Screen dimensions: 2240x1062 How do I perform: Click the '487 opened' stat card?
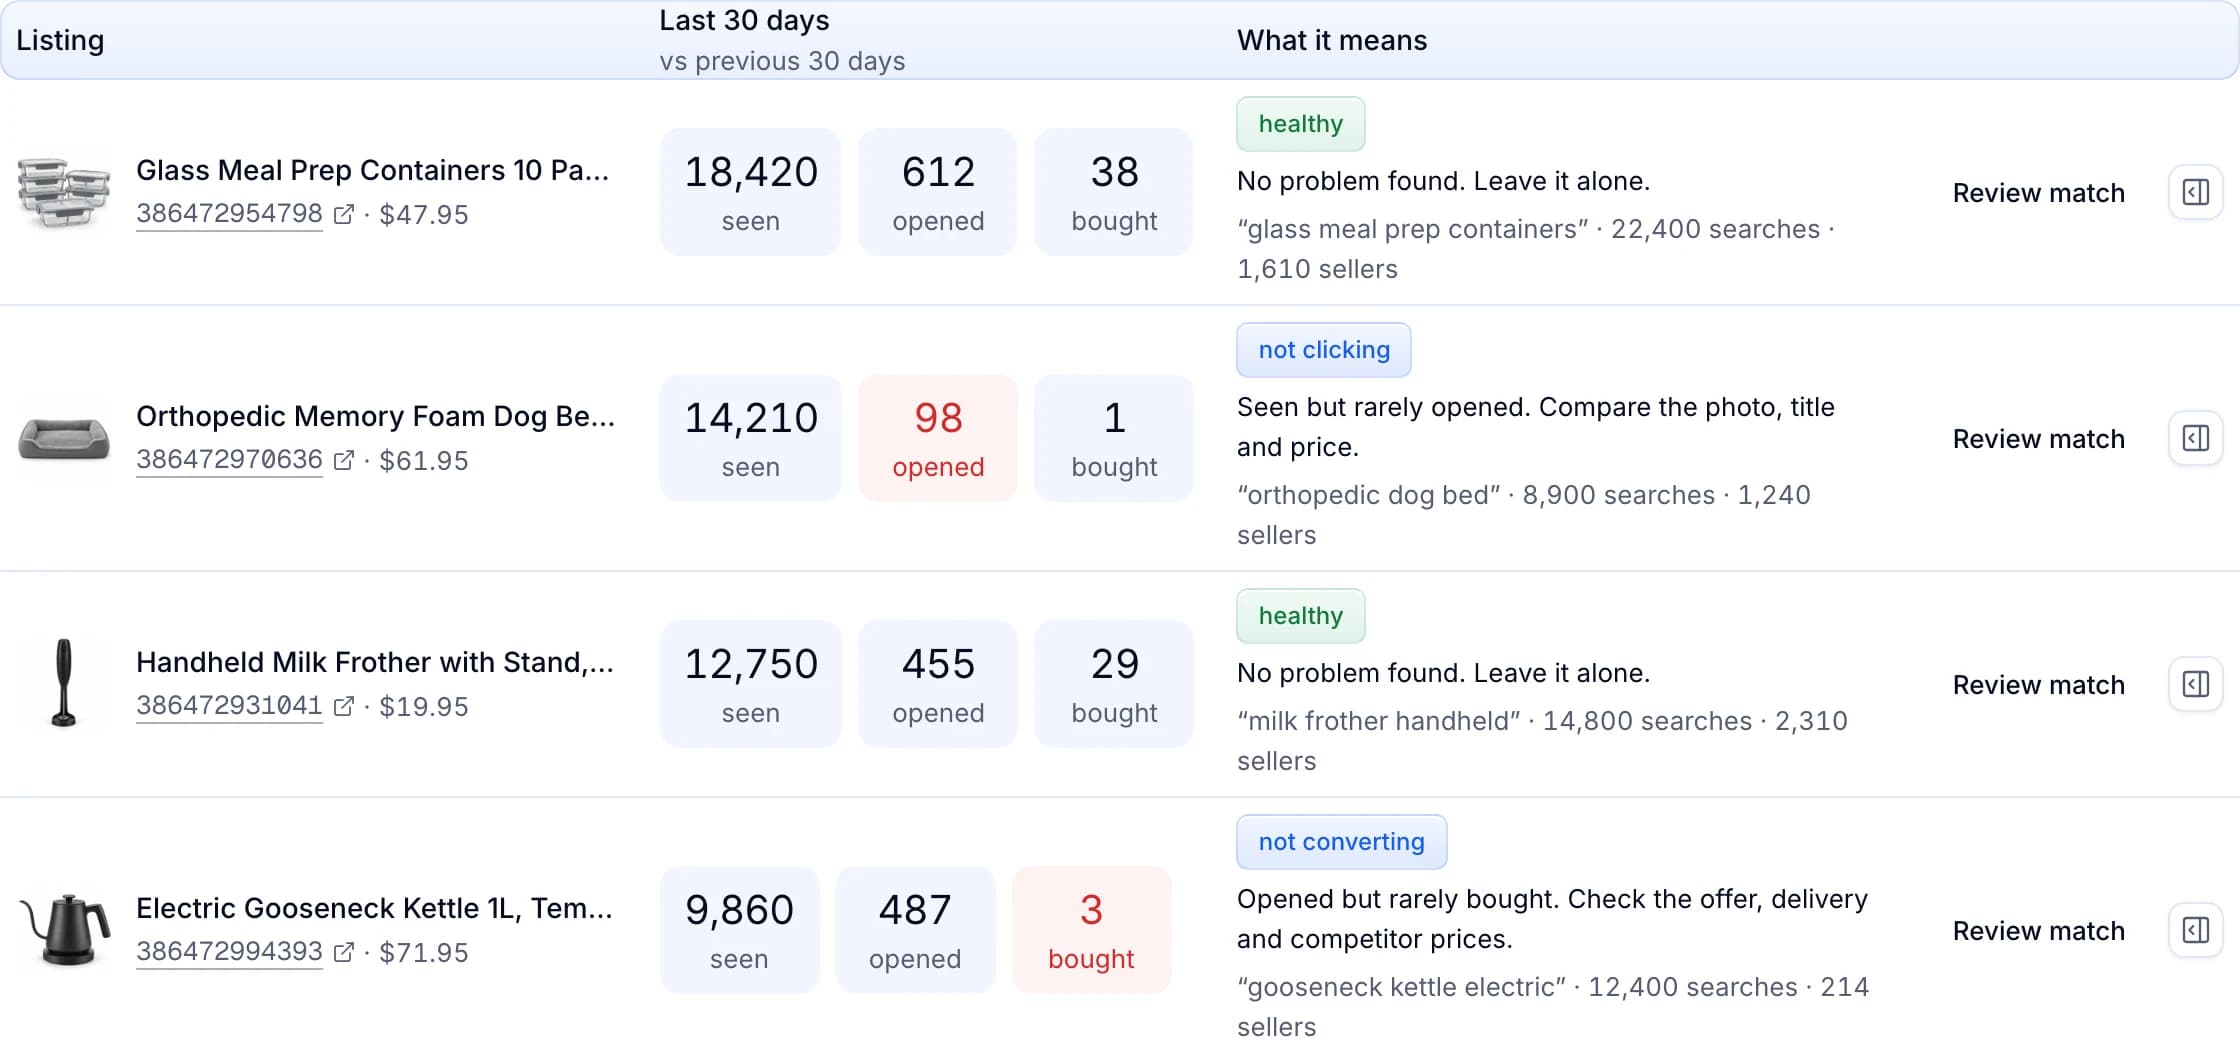[x=915, y=930]
